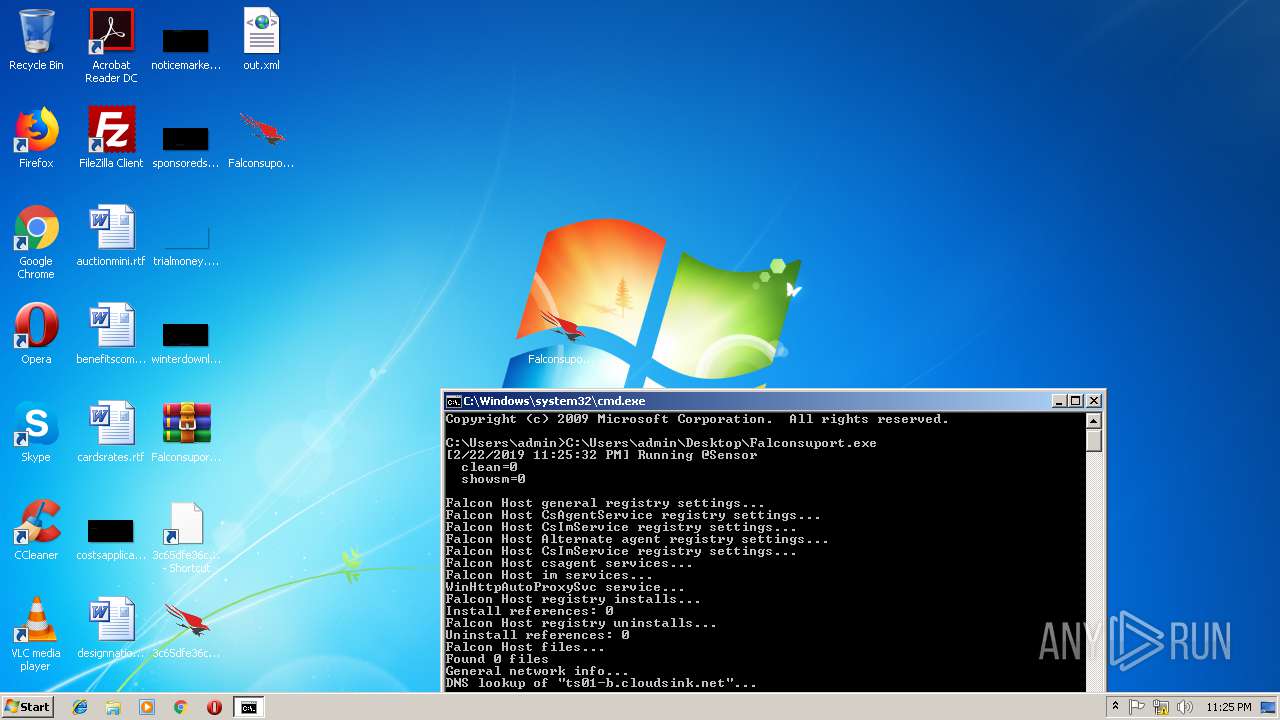The image size is (1280, 720).
Task: Select the benefitscom... Word document
Action: pyautogui.click(x=111, y=334)
